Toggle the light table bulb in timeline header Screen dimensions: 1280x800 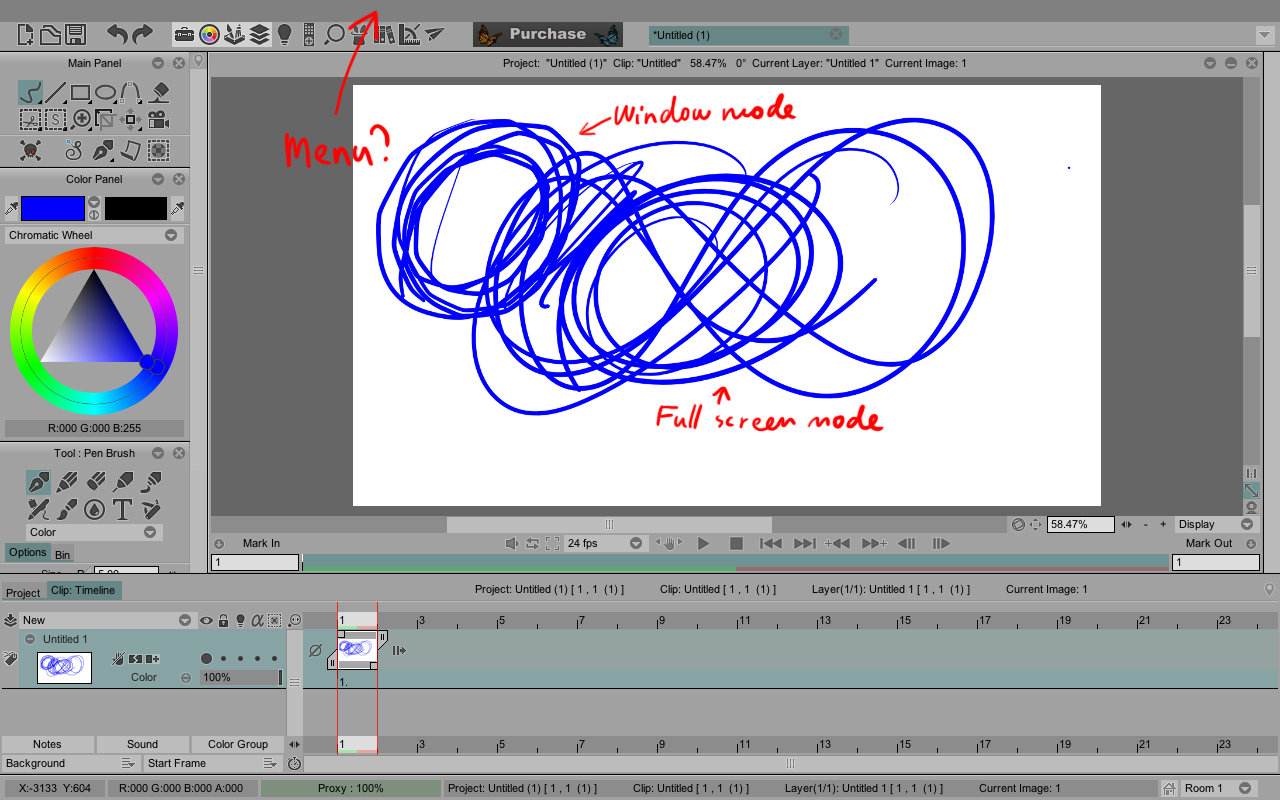click(240, 620)
